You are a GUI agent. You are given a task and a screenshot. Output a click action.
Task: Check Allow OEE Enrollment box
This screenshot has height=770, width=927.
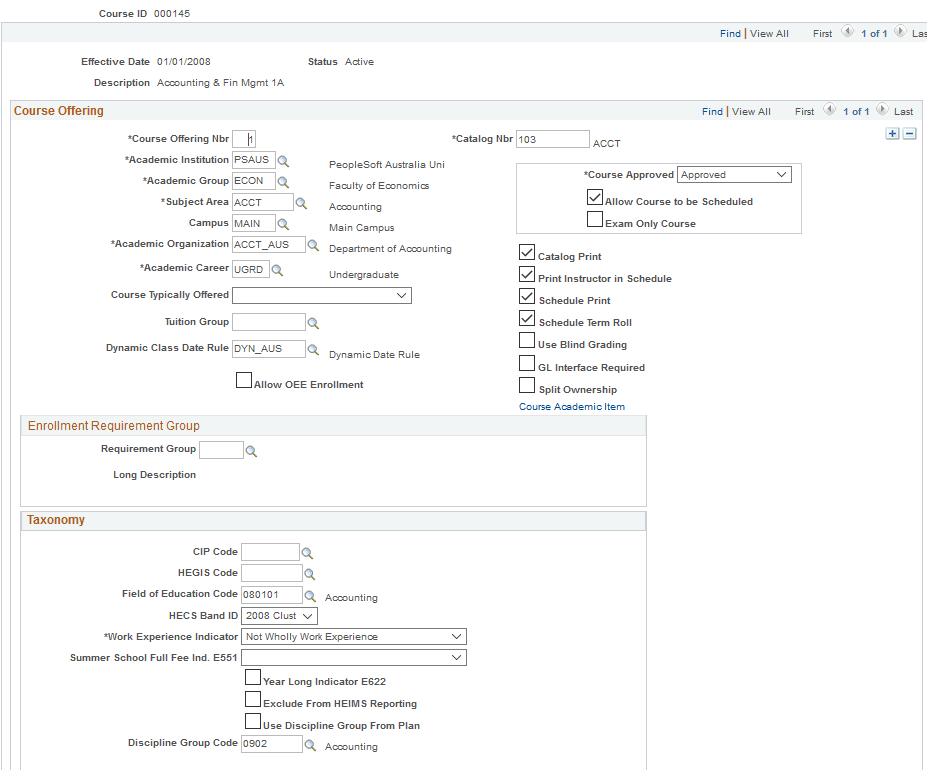[244, 380]
